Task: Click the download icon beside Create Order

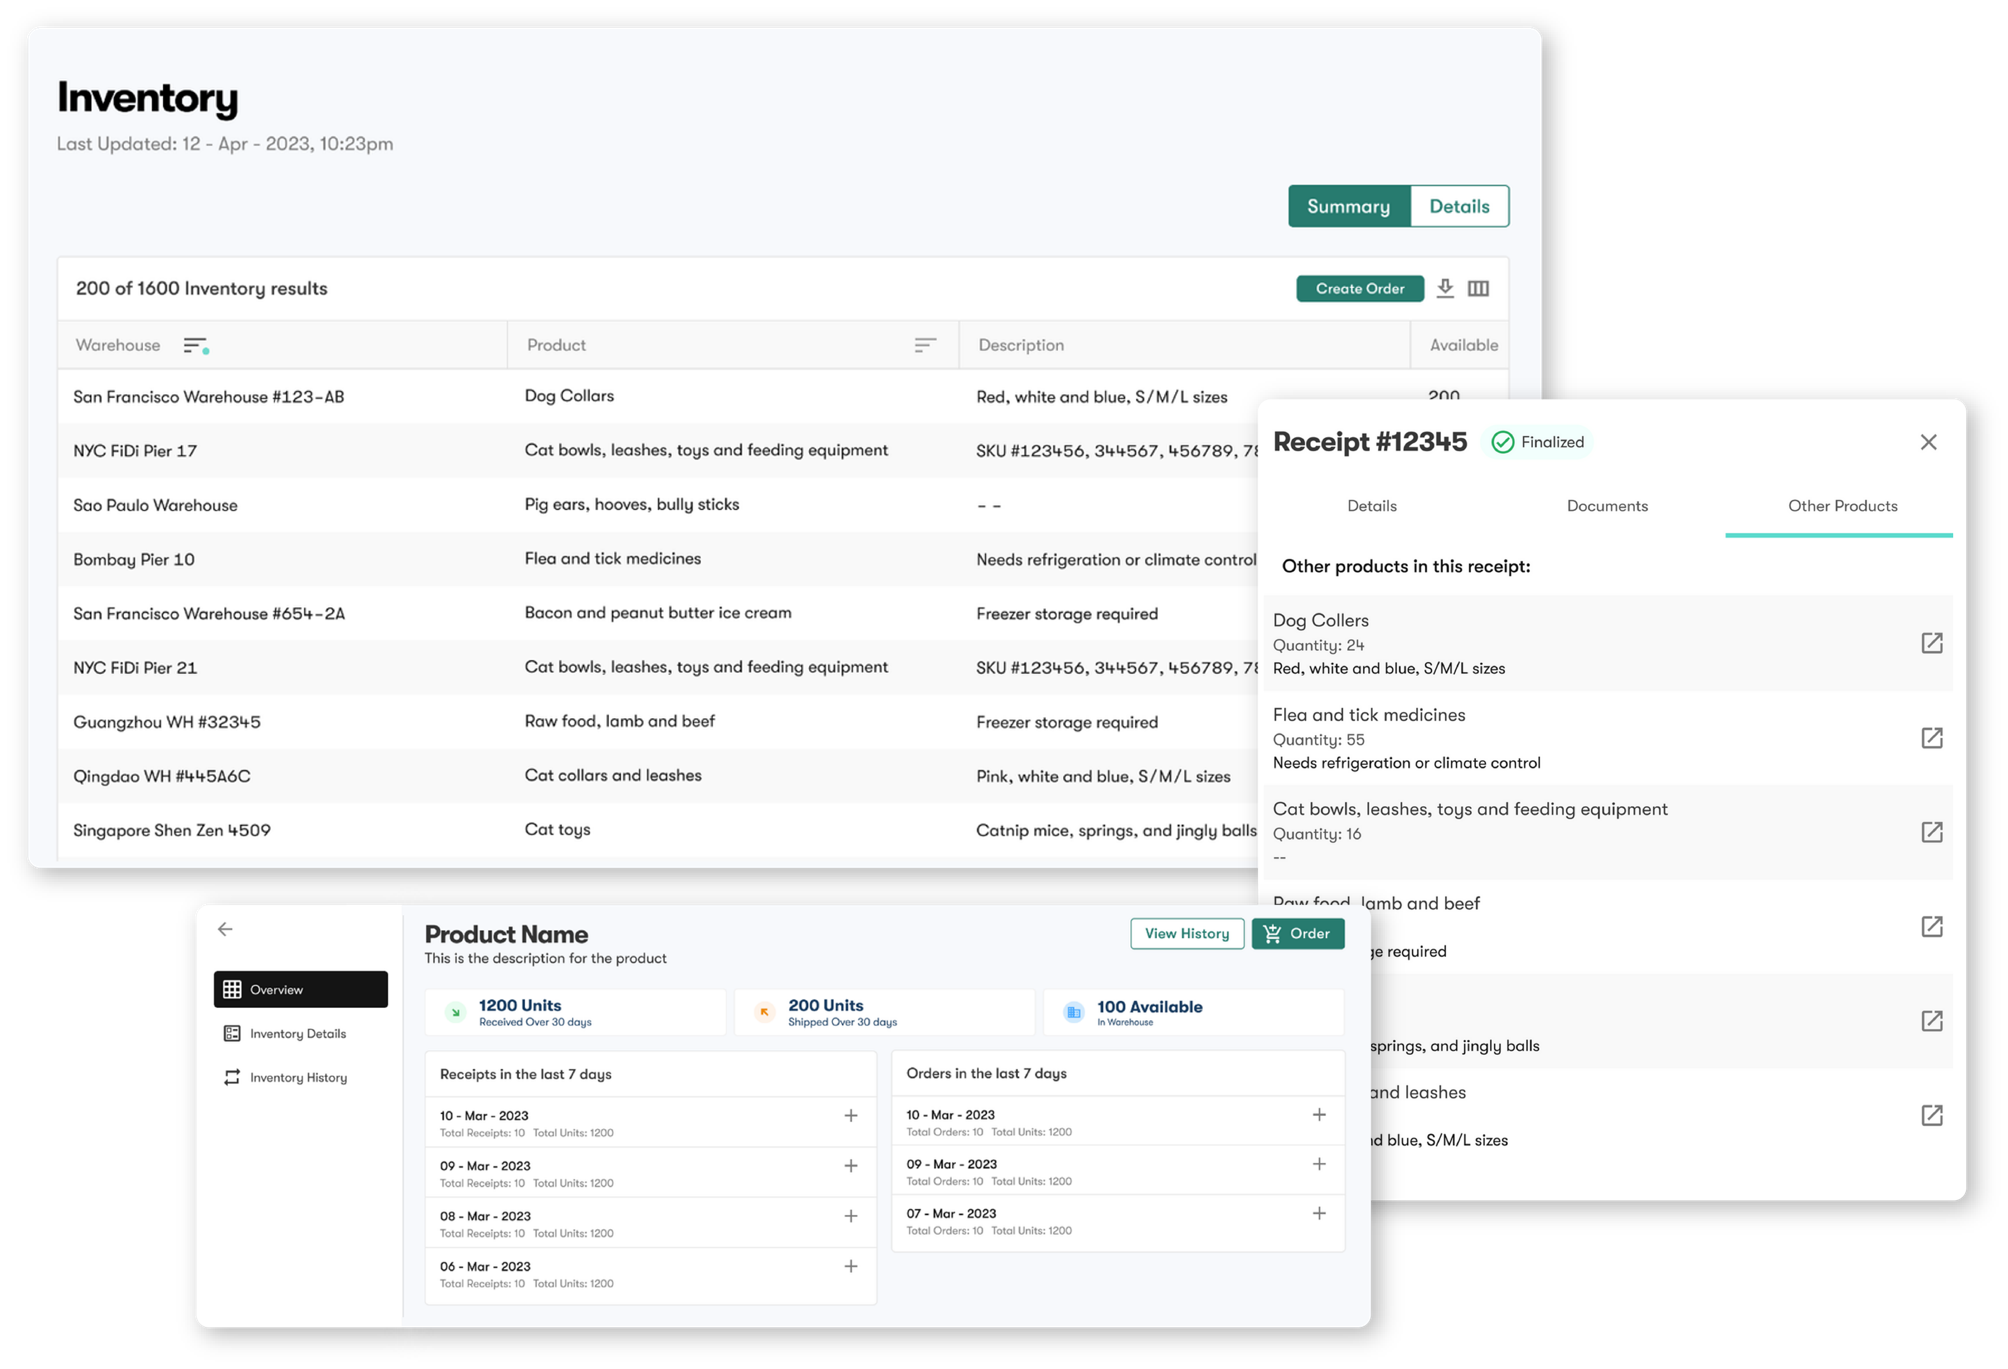Action: [x=1445, y=288]
